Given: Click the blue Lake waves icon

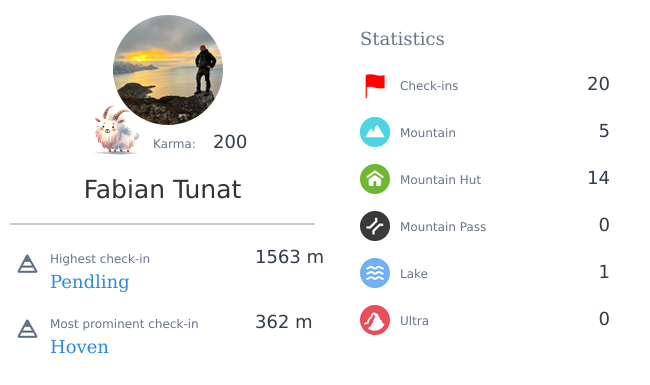Looking at the screenshot, I should point(375,273).
